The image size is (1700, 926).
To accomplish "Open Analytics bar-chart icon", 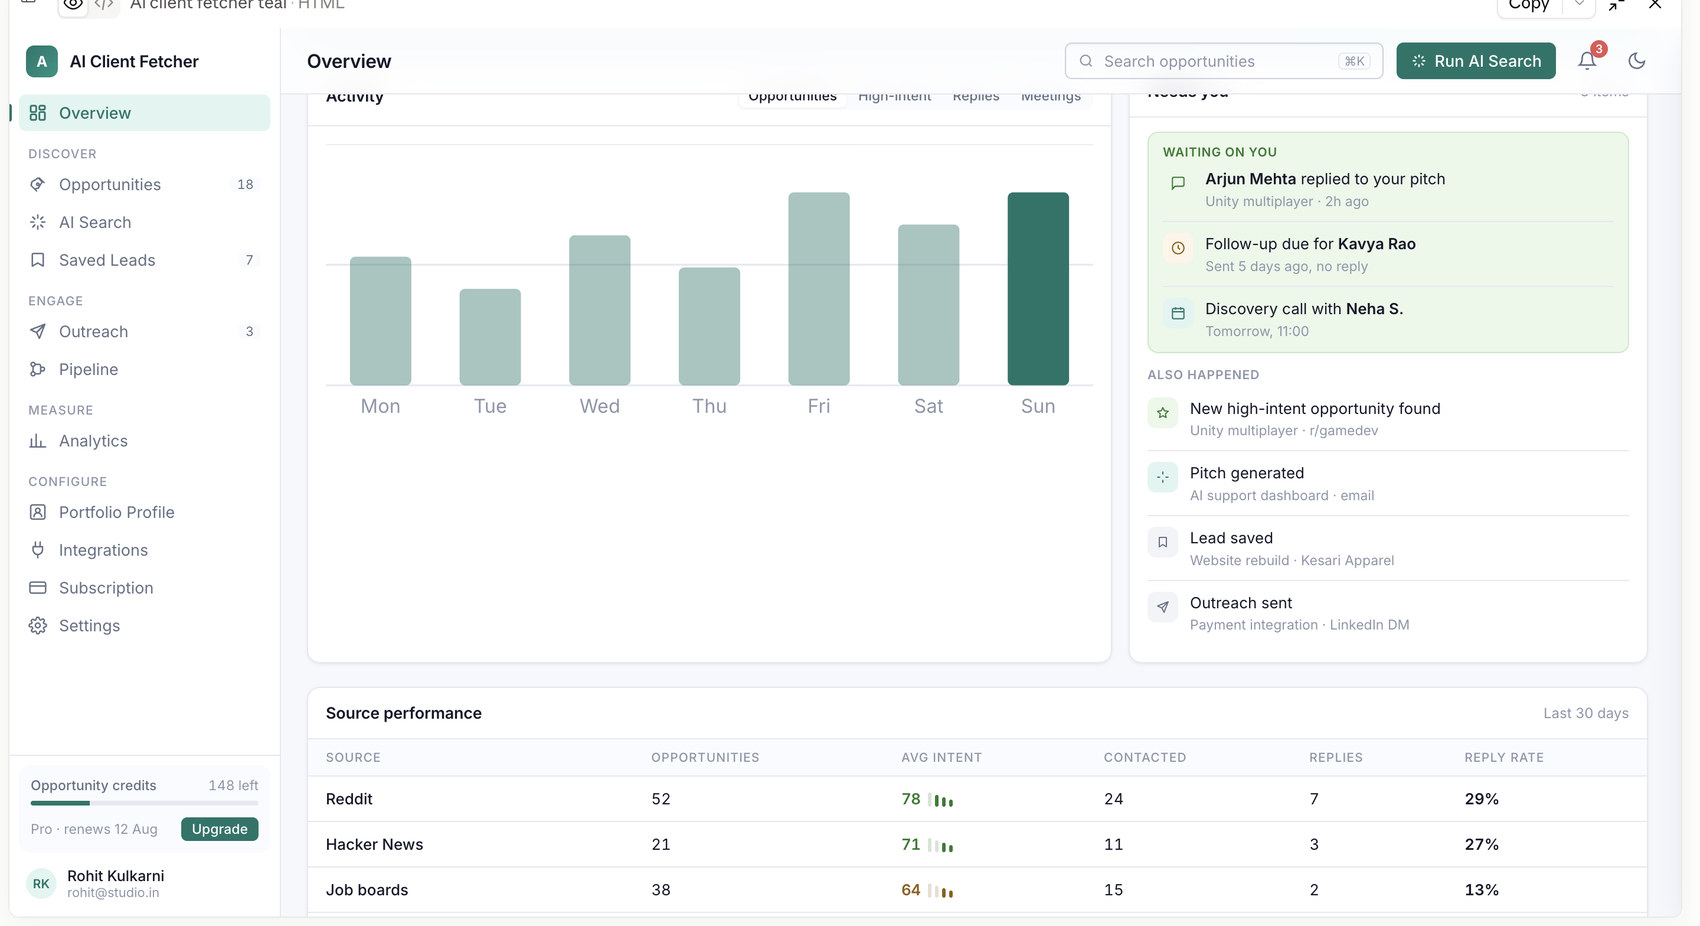I will pyautogui.click(x=38, y=441).
